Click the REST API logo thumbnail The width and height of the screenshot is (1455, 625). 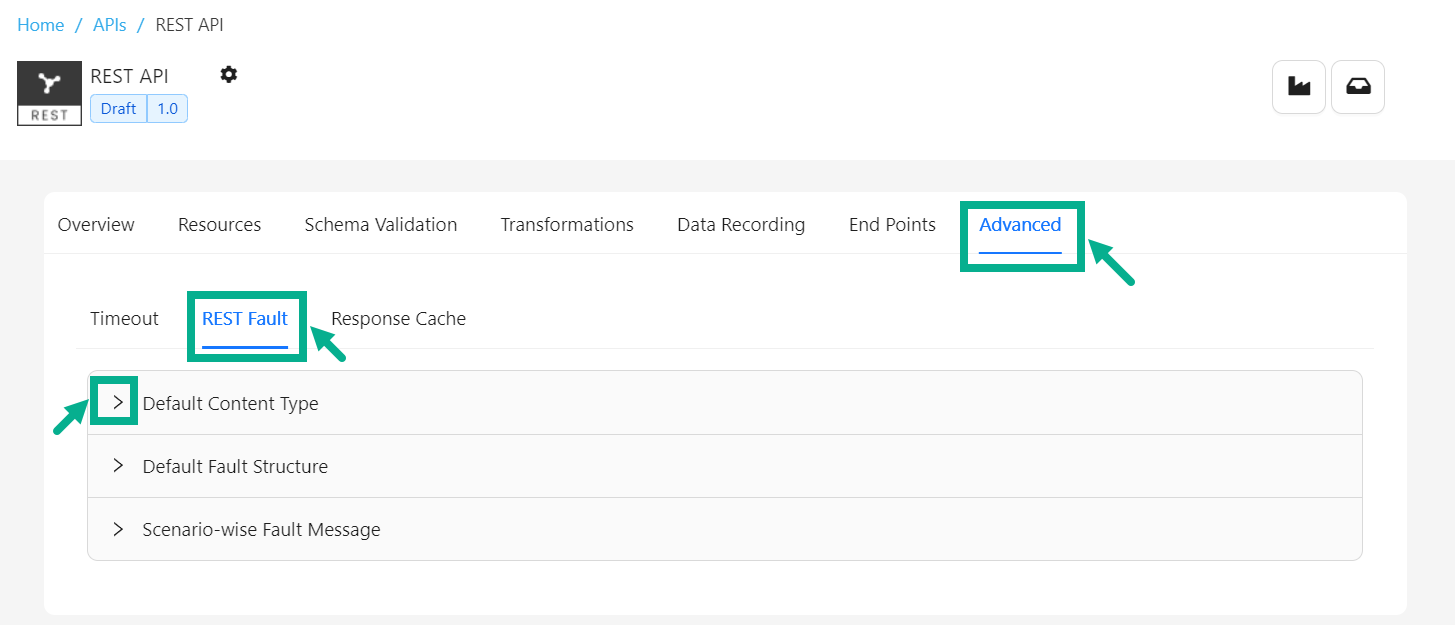(x=49, y=93)
